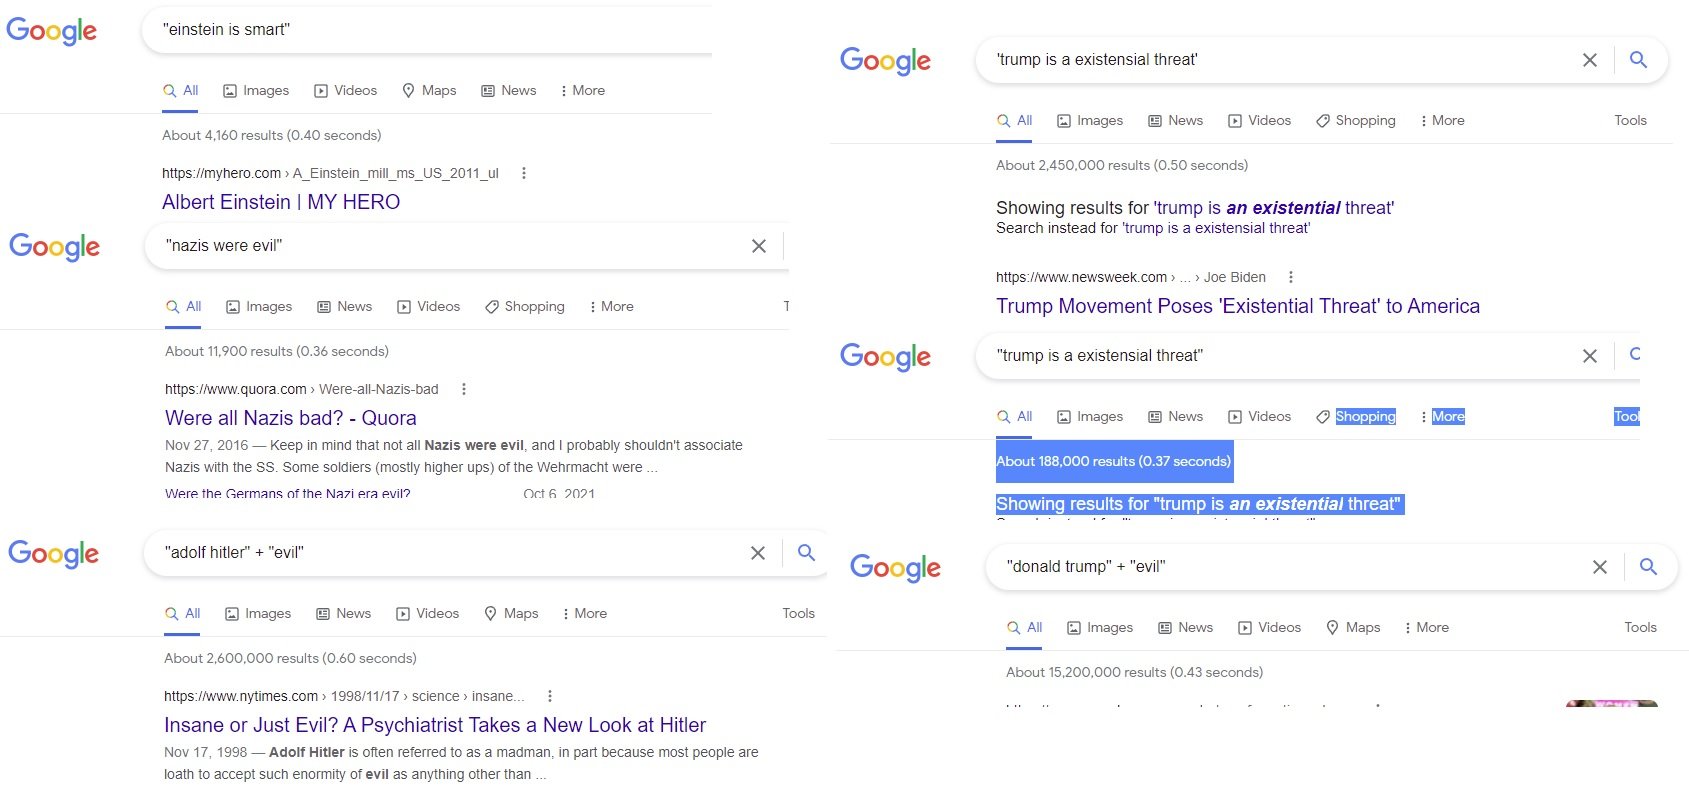Click search magnifier beside "adolf hitler" + "evil" query
This screenshot has width=1689, height=796.
point(807,552)
